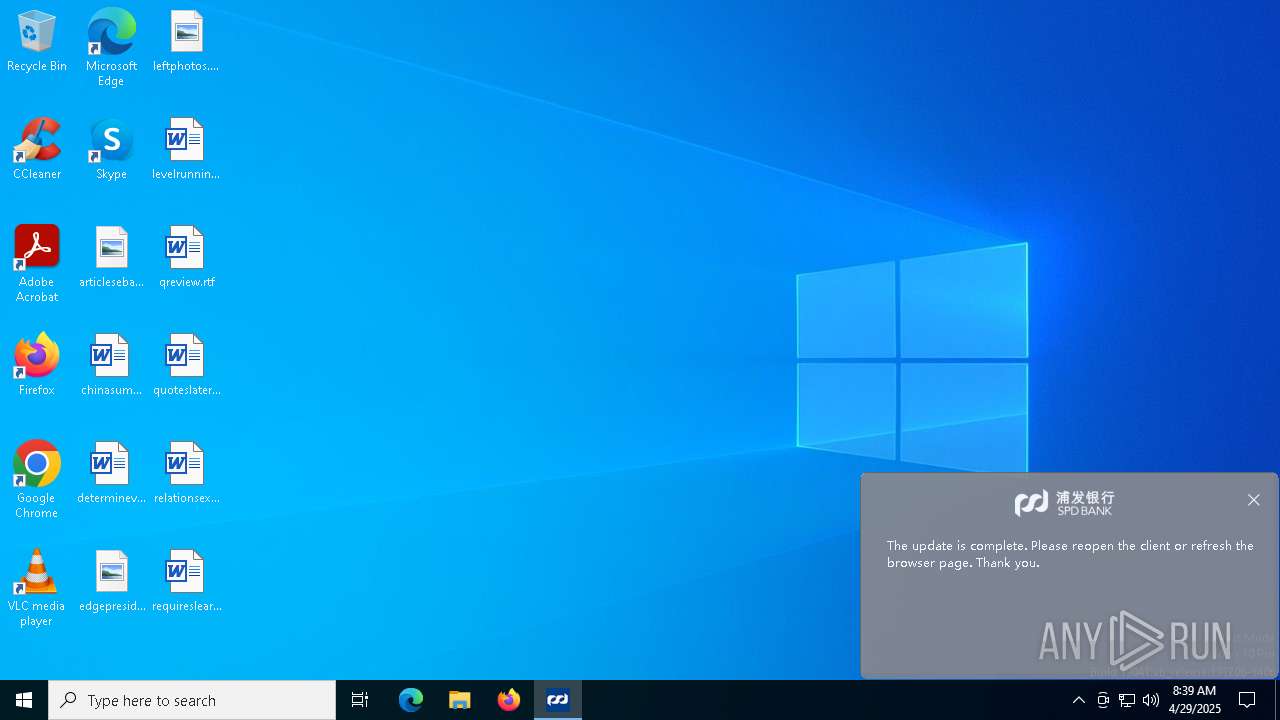Open CCleaner desktop shortcut
The image size is (1280, 720).
coord(37,149)
